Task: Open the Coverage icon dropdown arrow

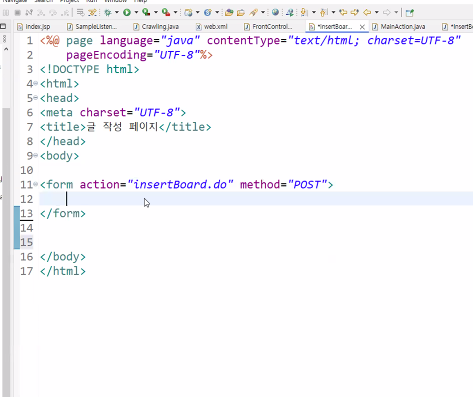Action: pyautogui.click(x=156, y=13)
